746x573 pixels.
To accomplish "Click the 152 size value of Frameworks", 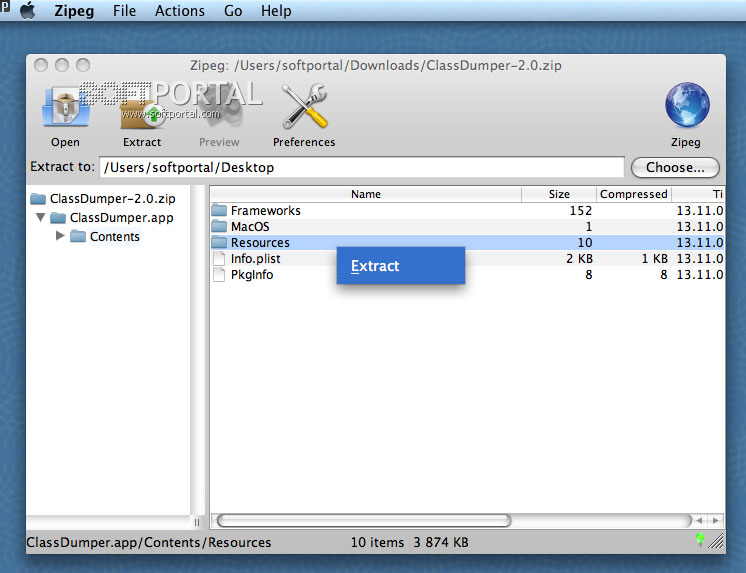I will [x=580, y=210].
